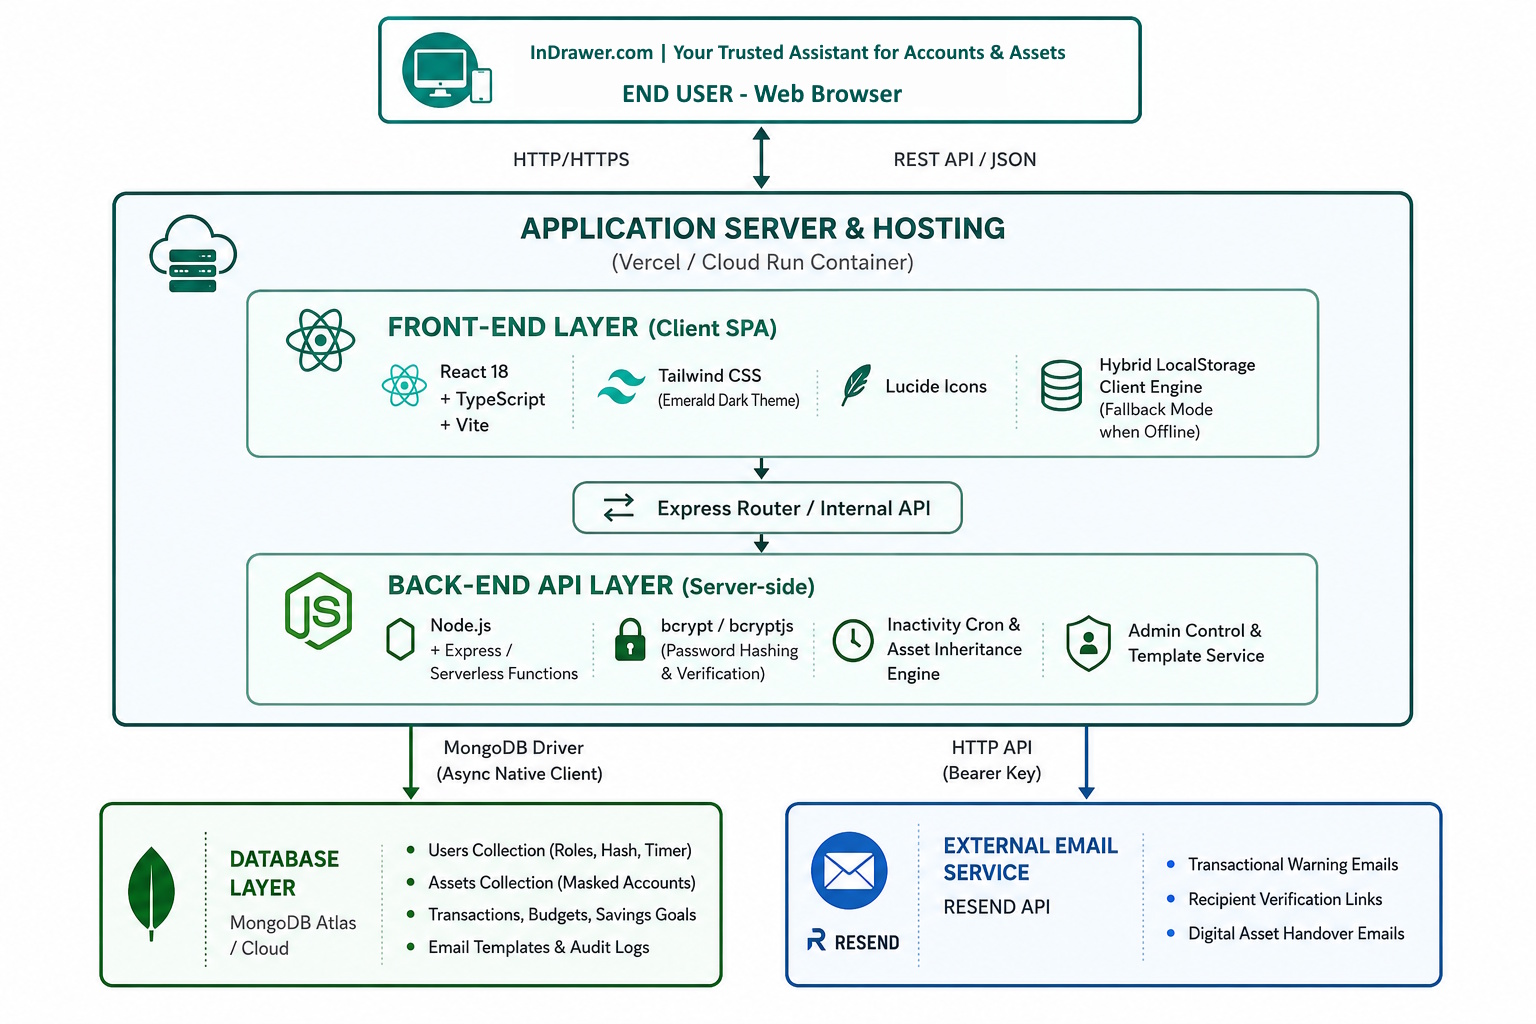This screenshot has width=1536, height=1024.
Task: Click the Resend R logo
Action: click(817, 941)
